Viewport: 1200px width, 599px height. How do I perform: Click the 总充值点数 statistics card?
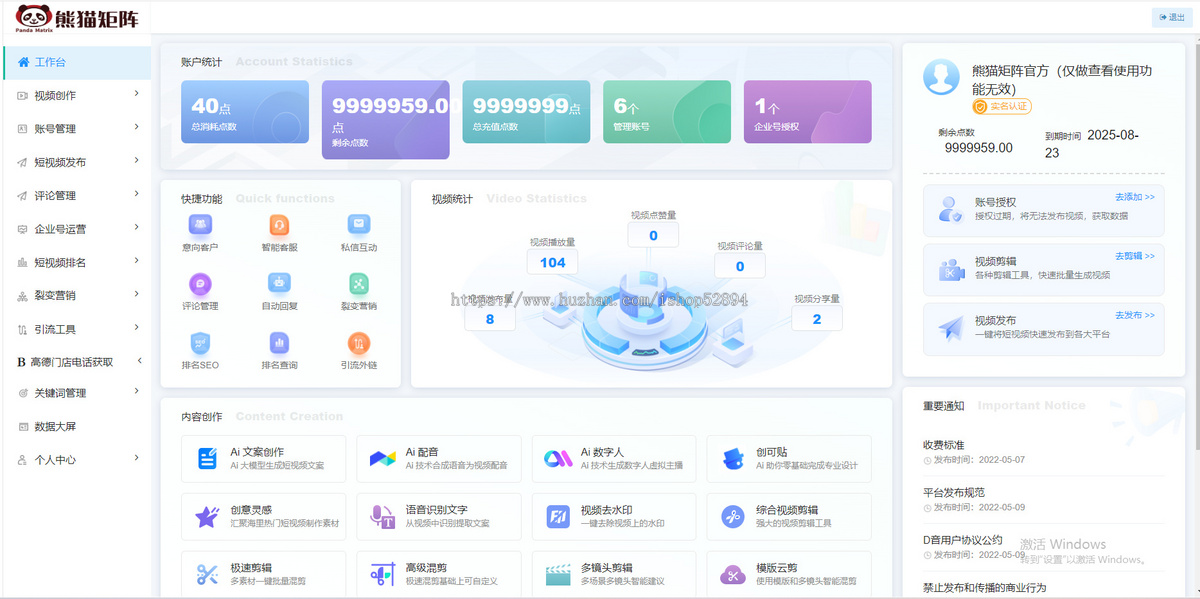click(526, 112)
